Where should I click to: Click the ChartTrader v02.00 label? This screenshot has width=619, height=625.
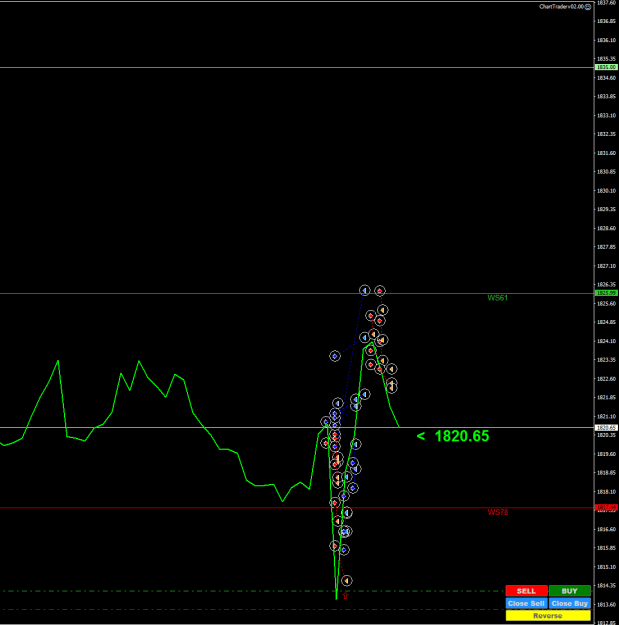click(561, 7)
